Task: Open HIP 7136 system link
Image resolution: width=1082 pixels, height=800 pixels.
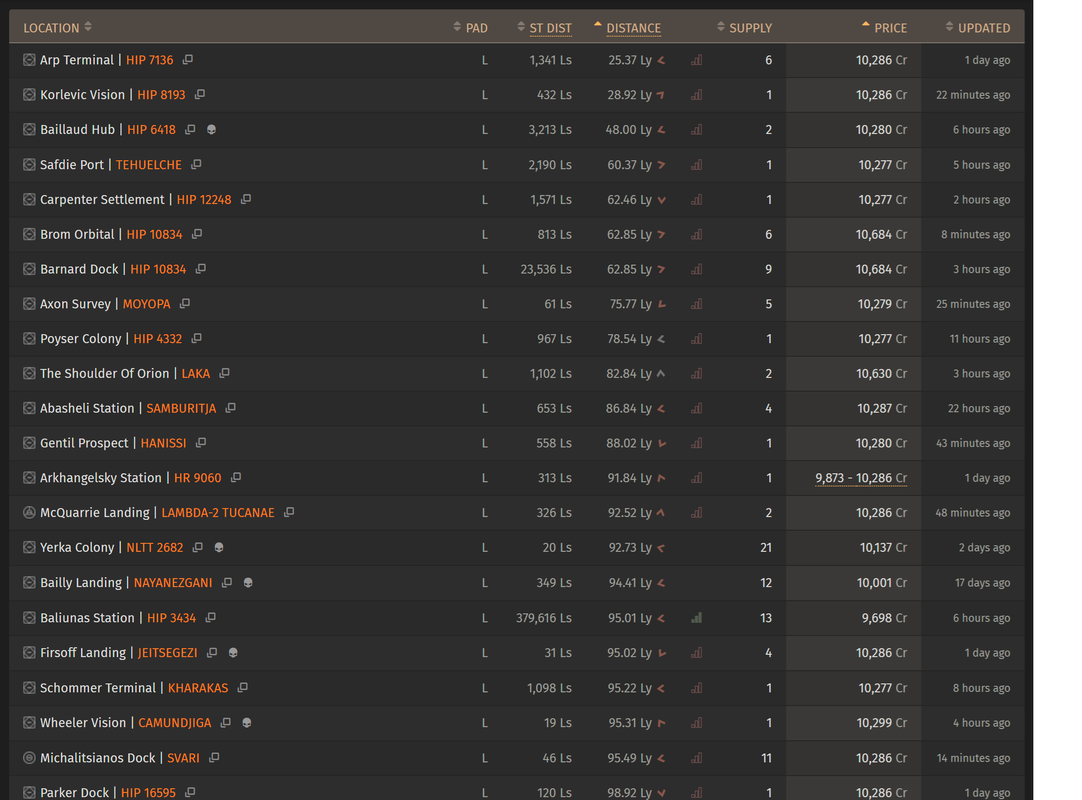Action: (x=150, y=60)
